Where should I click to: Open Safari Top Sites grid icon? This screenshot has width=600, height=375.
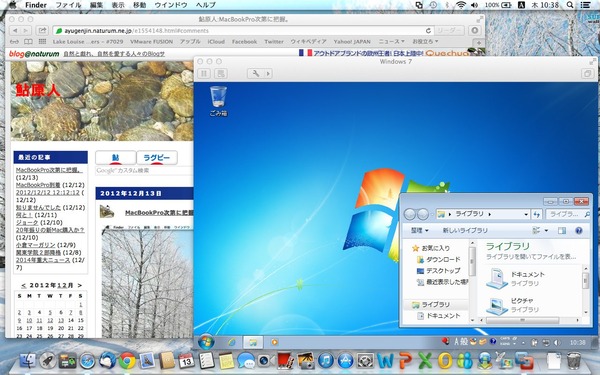[42, 41]
